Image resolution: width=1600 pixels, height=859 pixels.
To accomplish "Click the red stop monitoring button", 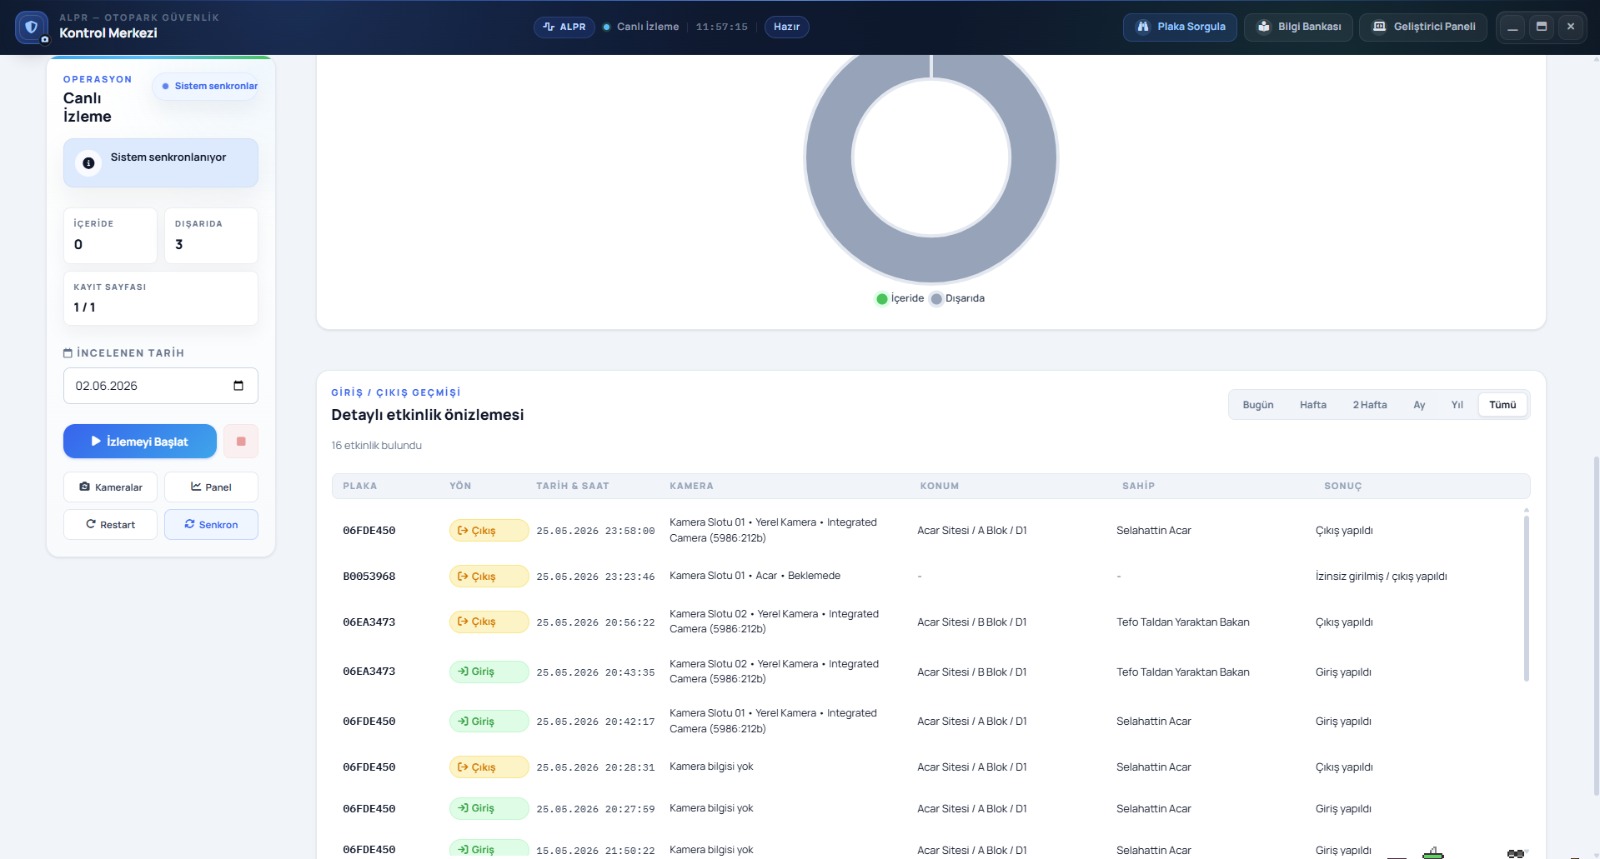I will (x=241, y=441).
